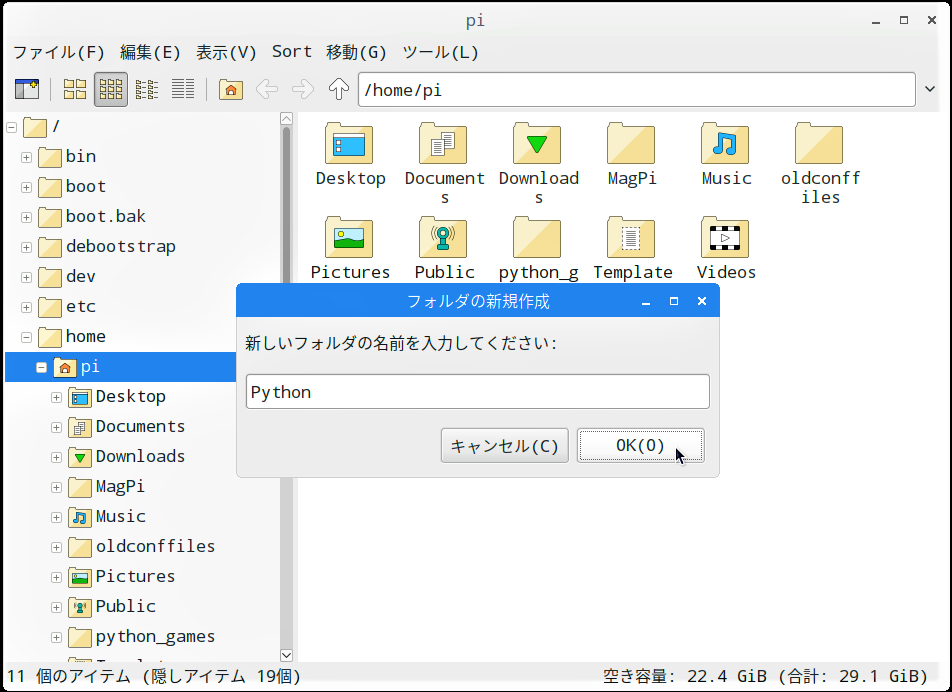Open the python_games folder icon in main pane

point(537,237)
